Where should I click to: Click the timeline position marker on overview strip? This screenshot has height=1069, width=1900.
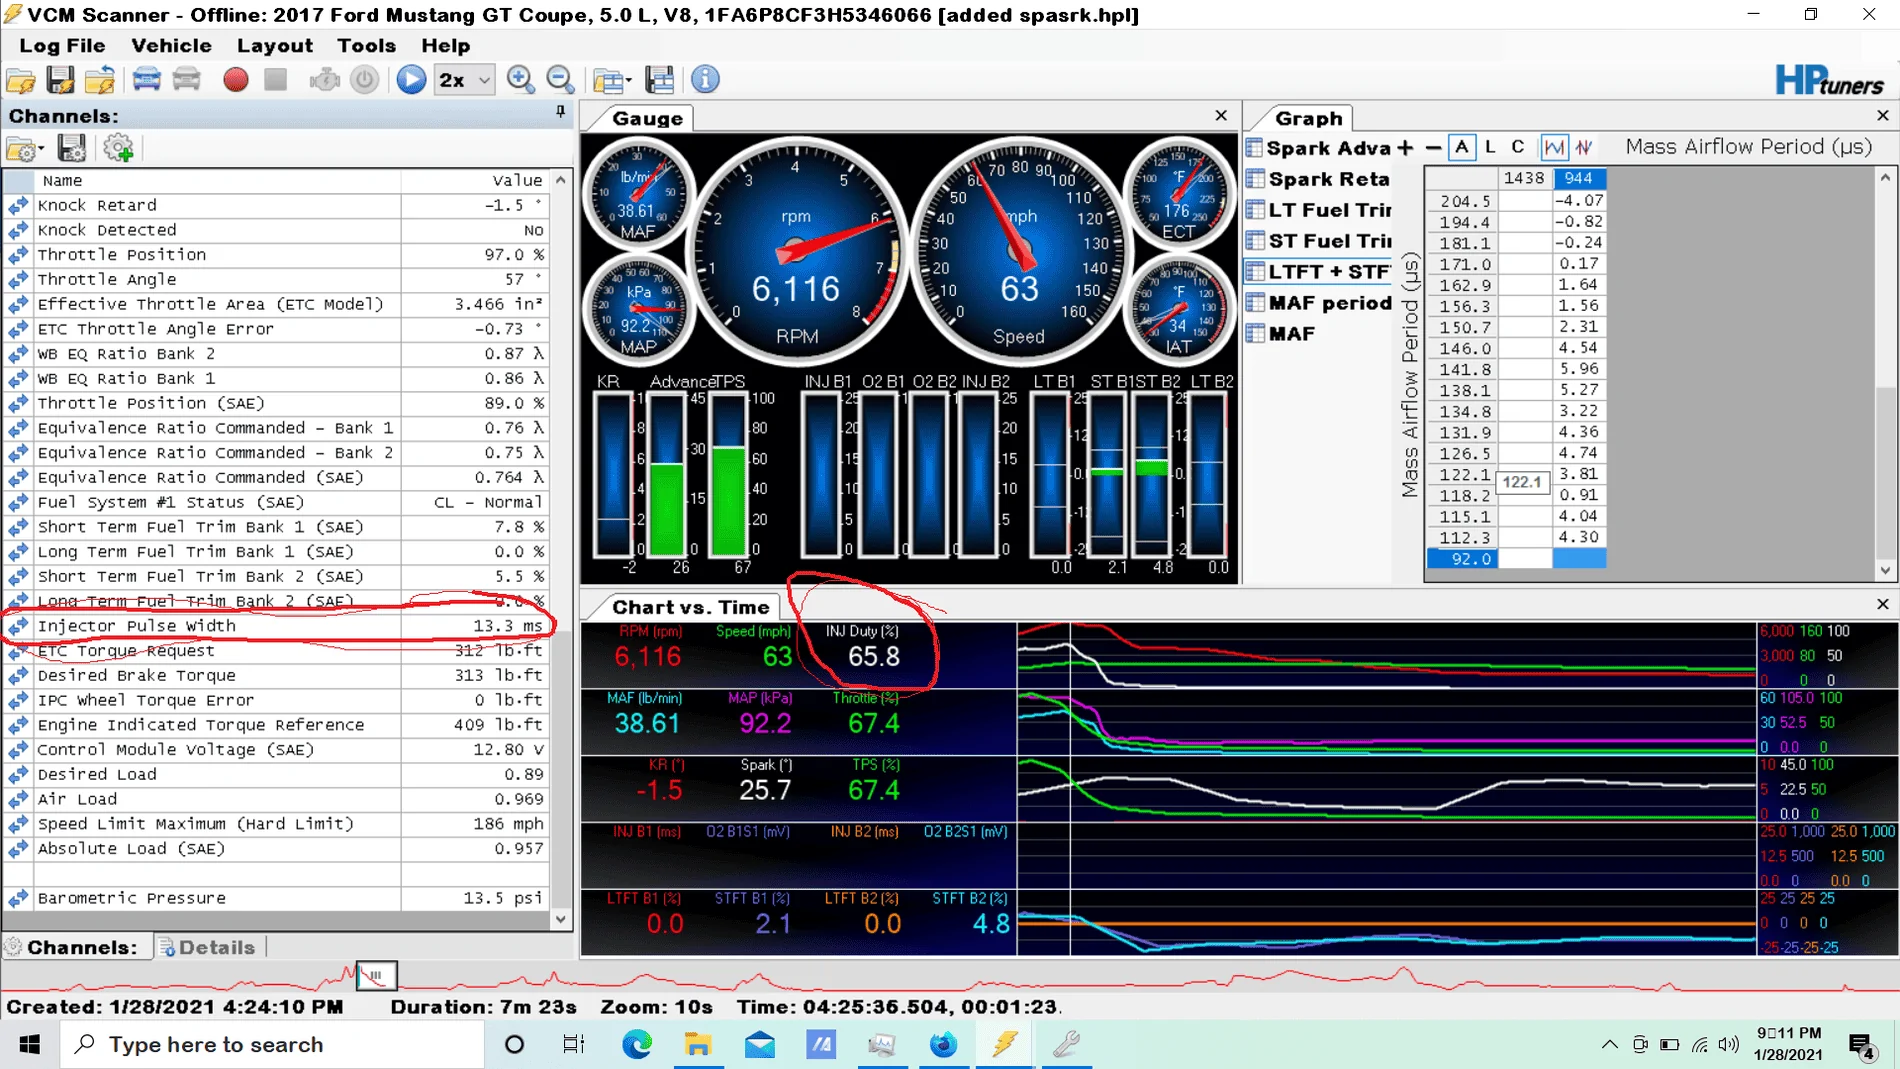(x=377, y=975)
